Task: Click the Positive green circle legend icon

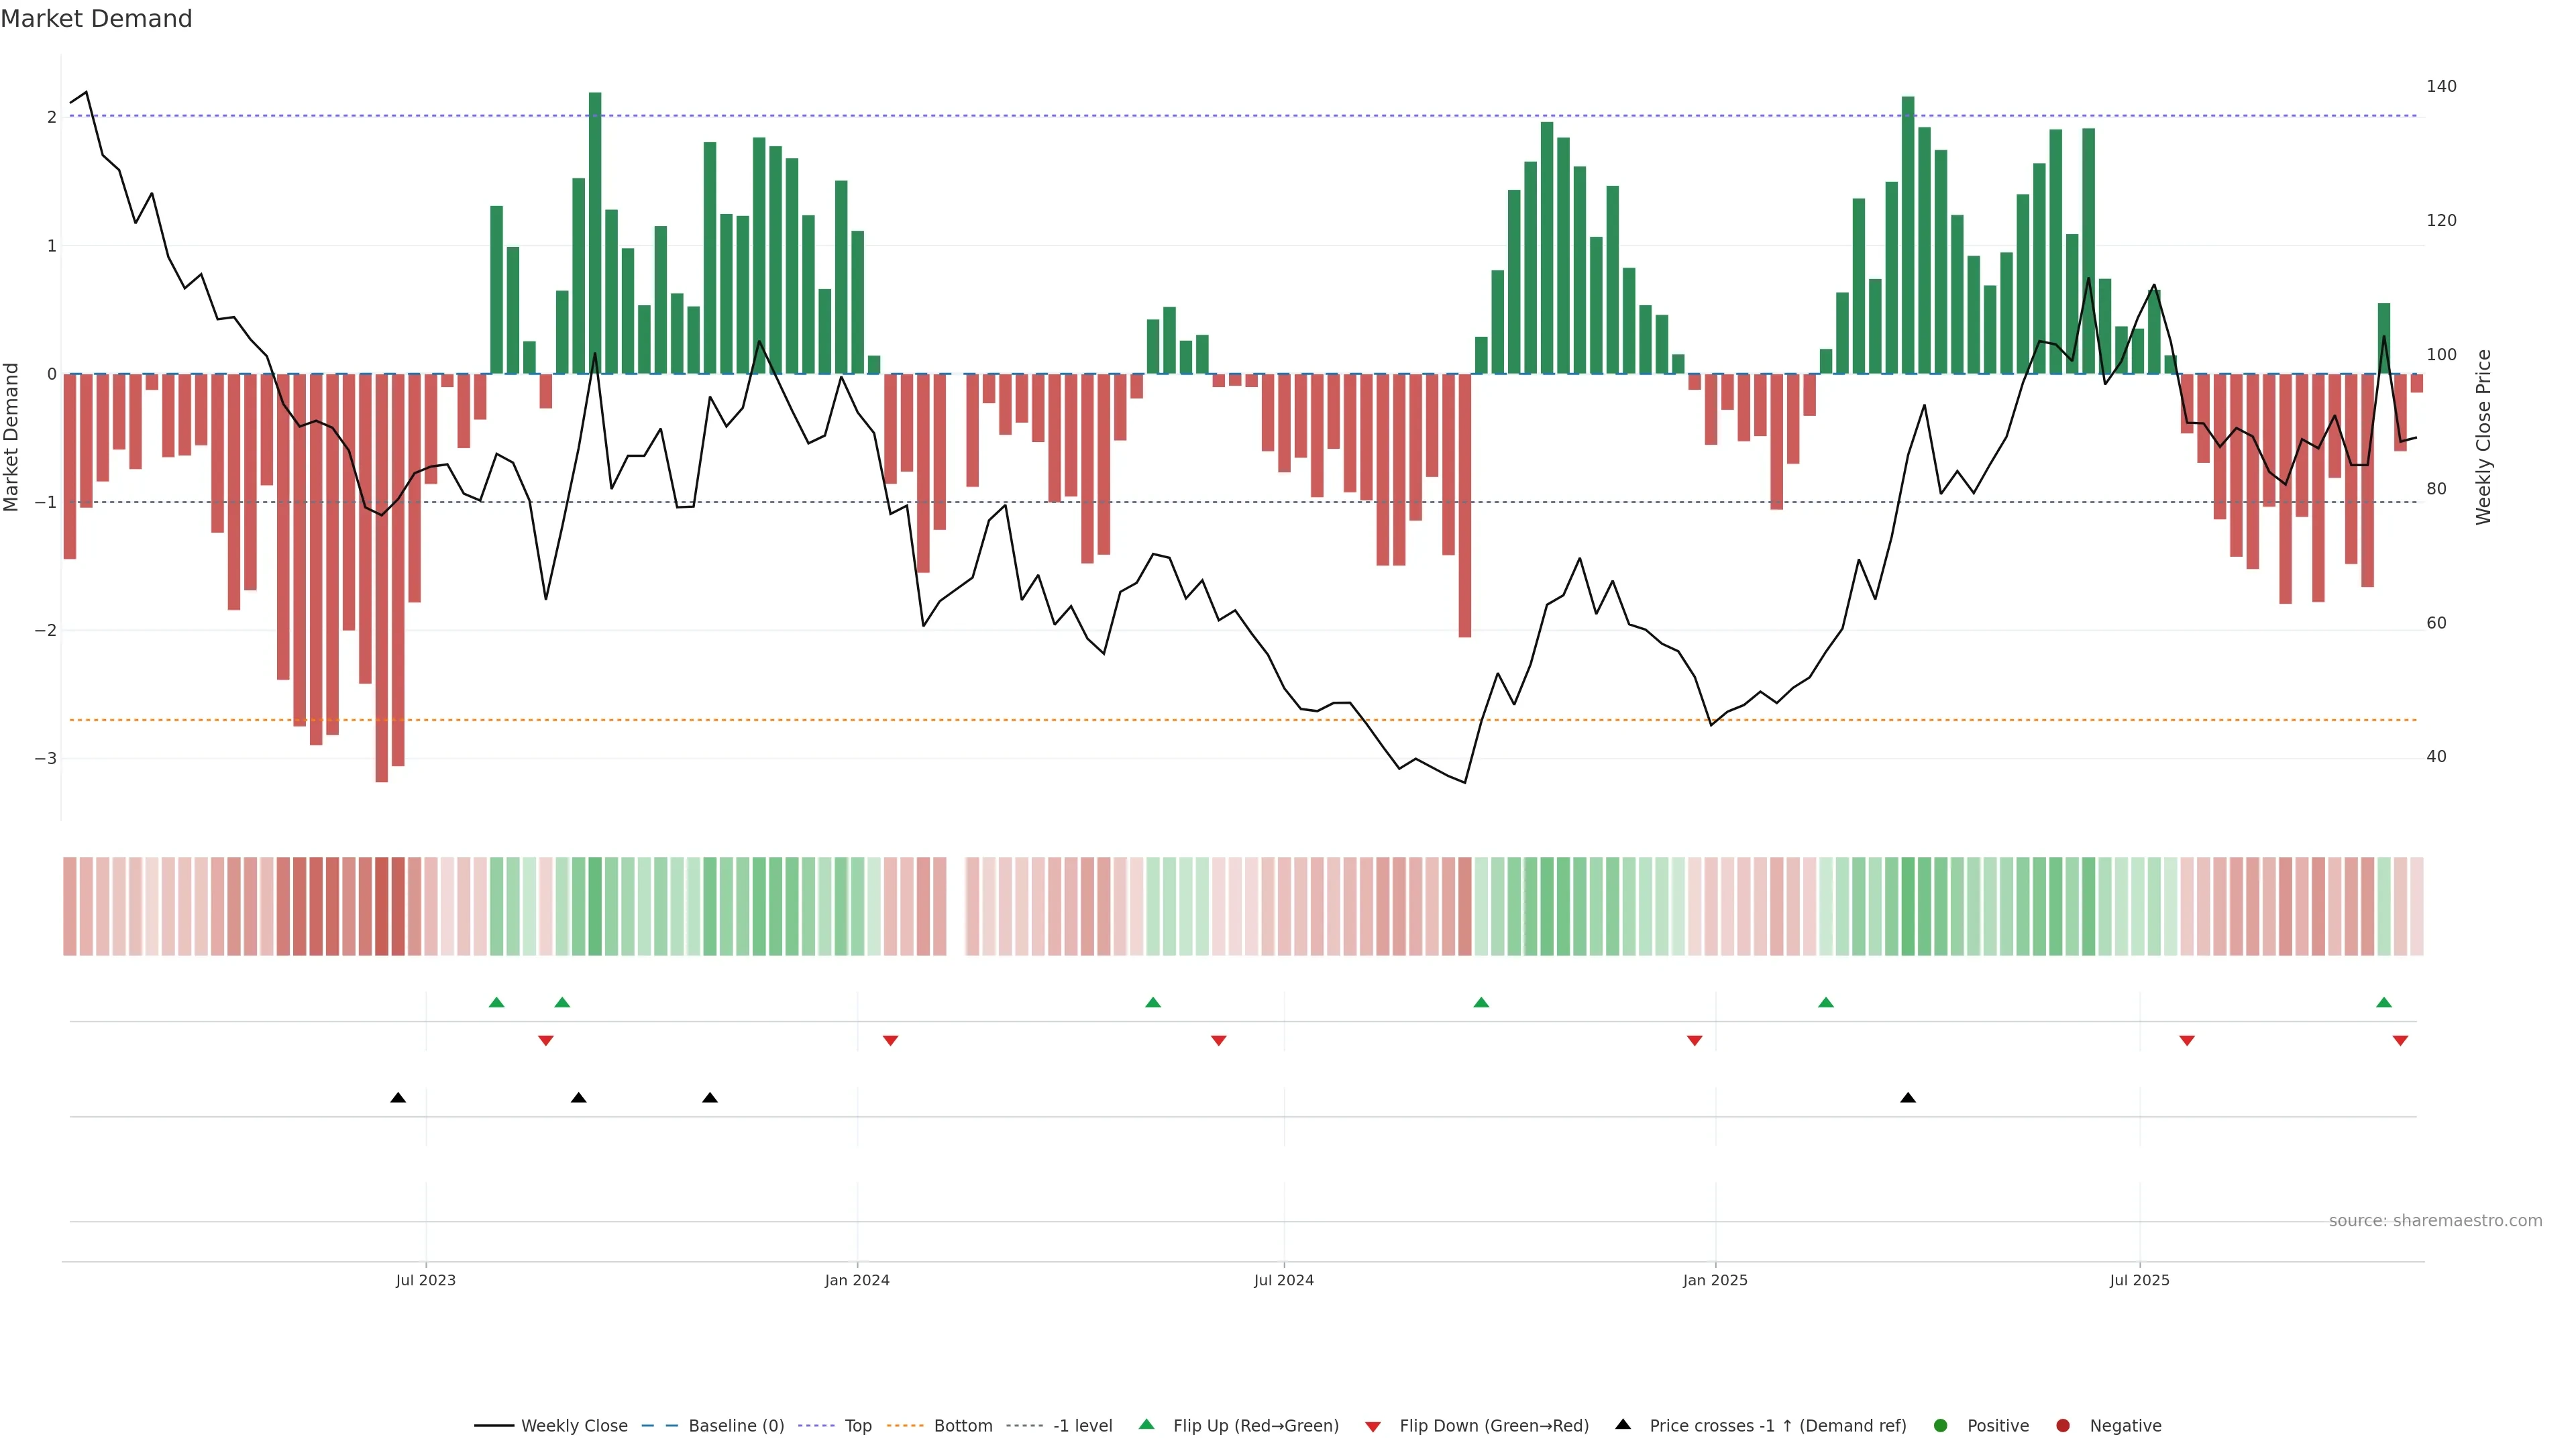Action: tap(1941, 1425)
